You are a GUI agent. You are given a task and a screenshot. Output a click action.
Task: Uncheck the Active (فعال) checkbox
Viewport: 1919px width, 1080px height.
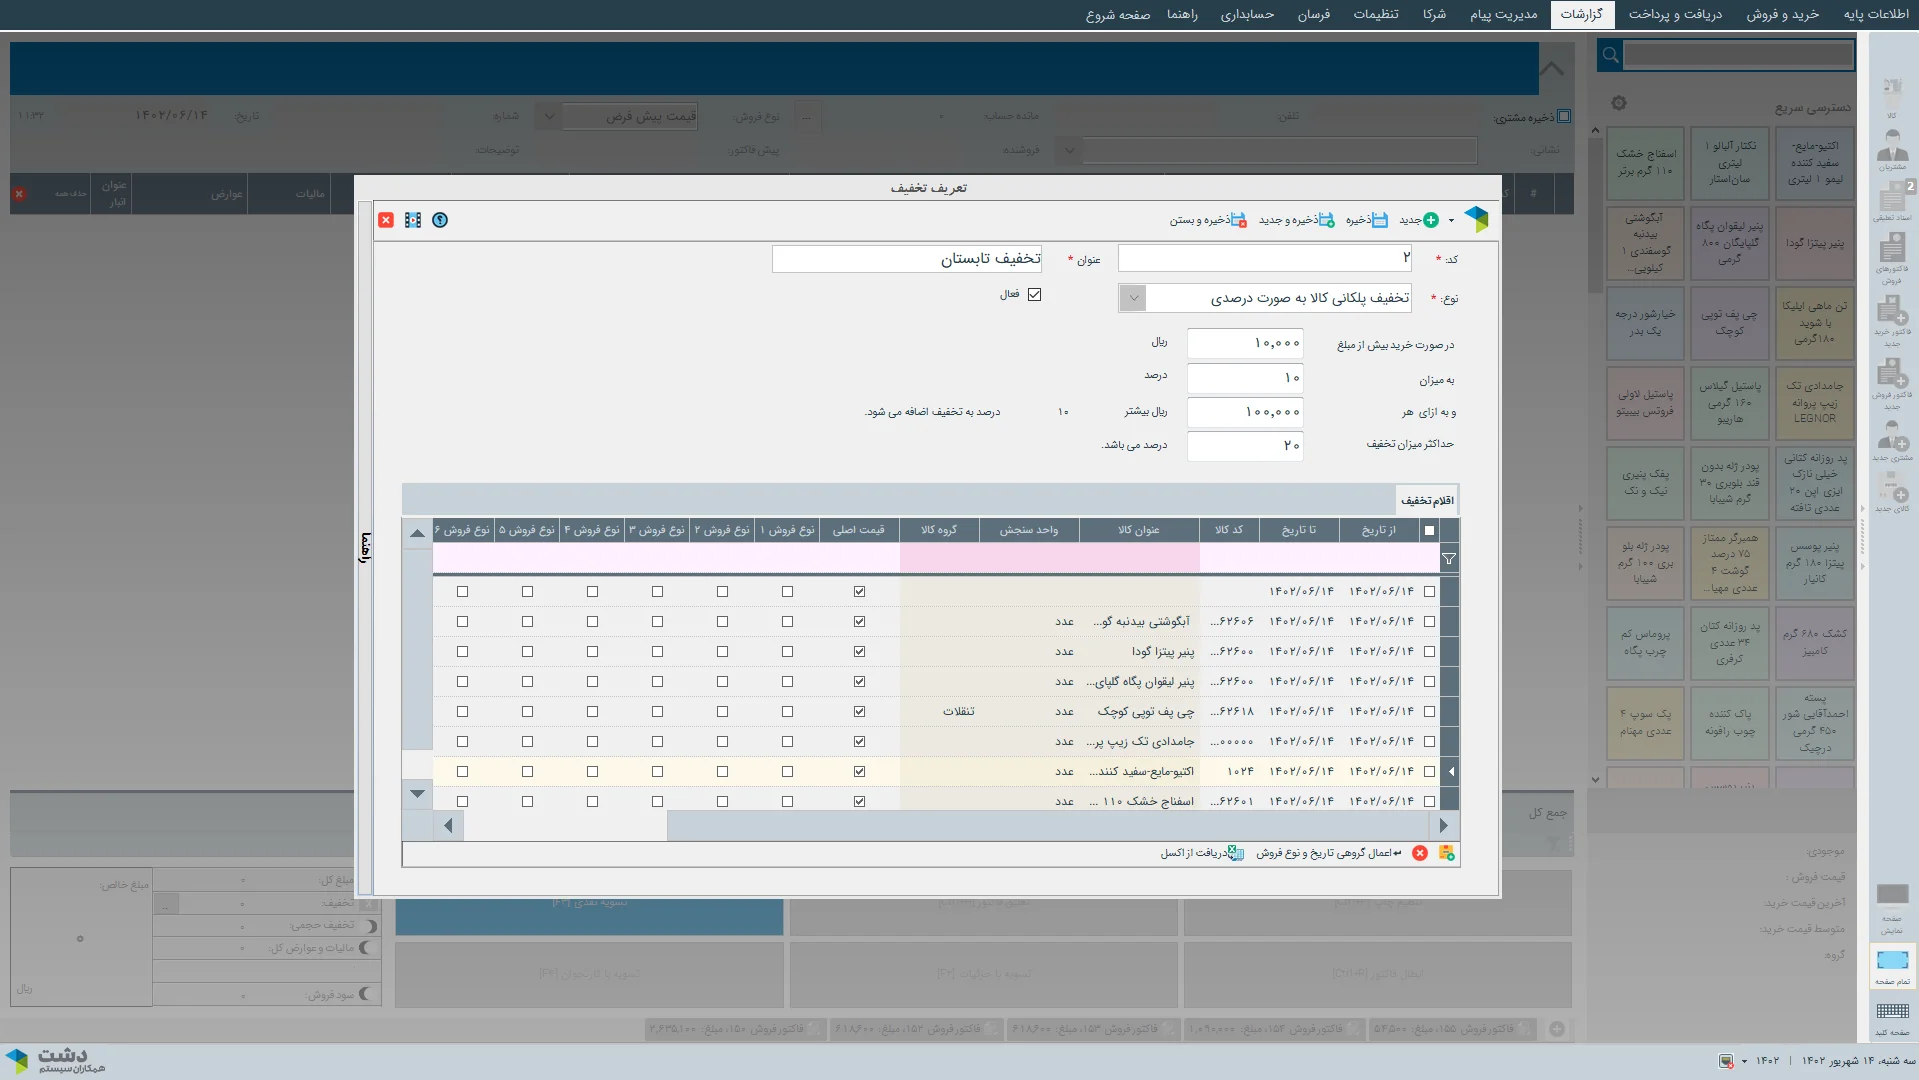click(x=1034, y=294)
